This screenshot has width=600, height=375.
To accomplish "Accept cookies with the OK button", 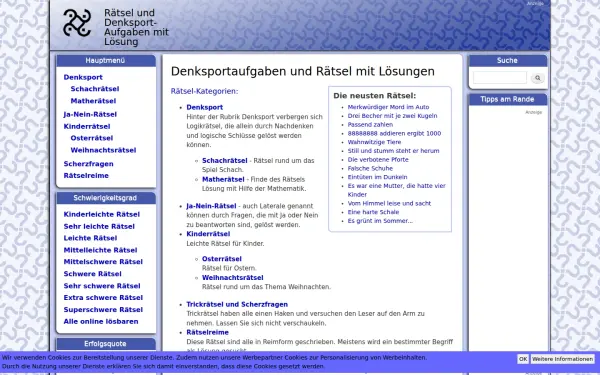I will [x=523, y=359].
